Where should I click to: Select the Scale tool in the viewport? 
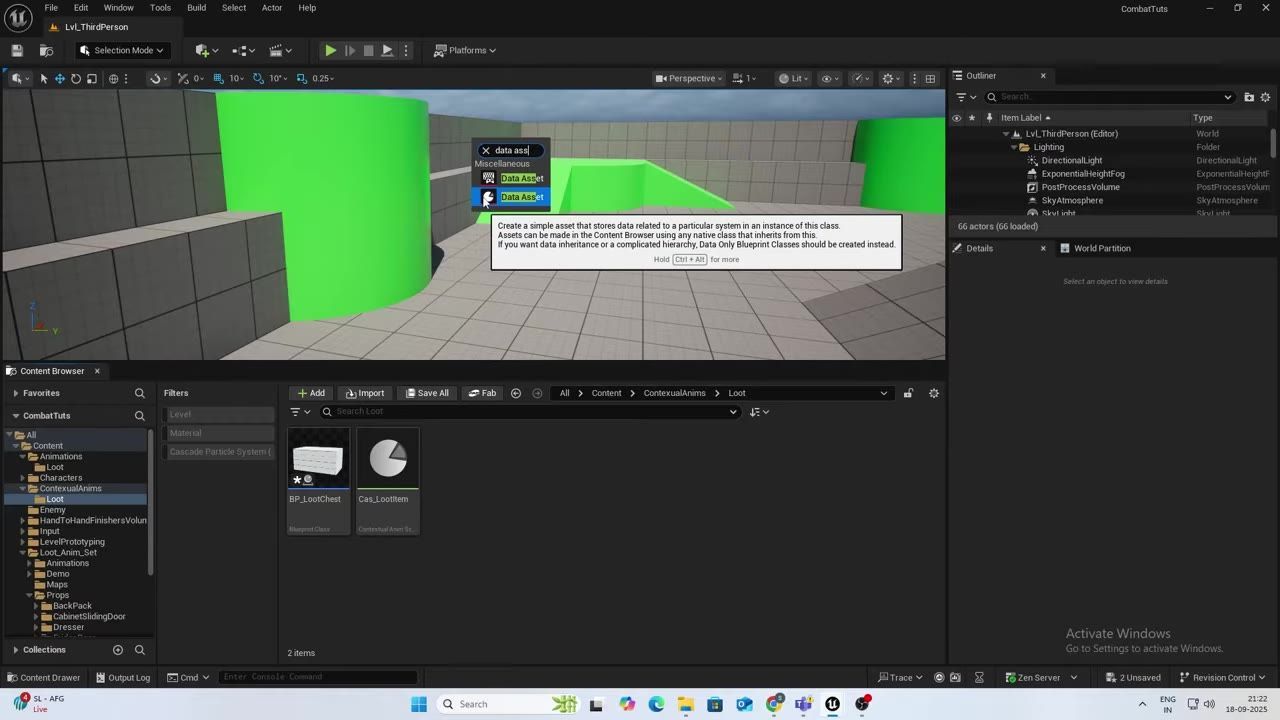[92, 78]
